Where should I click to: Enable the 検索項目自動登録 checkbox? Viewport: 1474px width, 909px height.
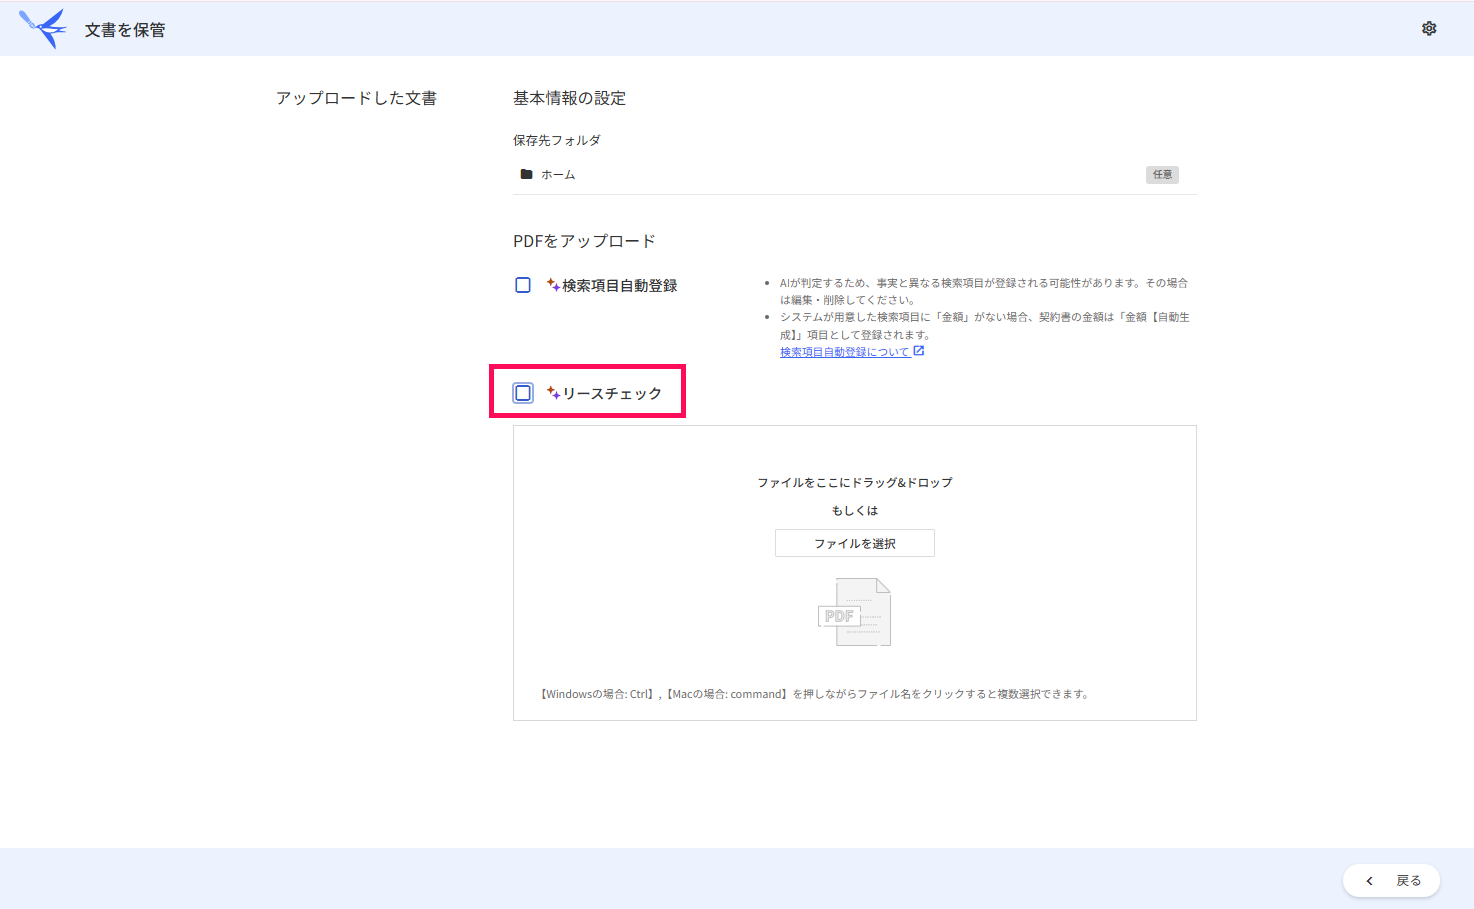[522, 284]
